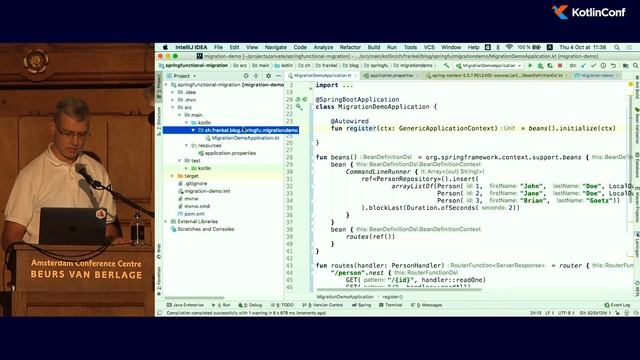Click the Run with Coverage icon
Screen dimensions: 640x360
pyautogui.click(x=550, y=65)
